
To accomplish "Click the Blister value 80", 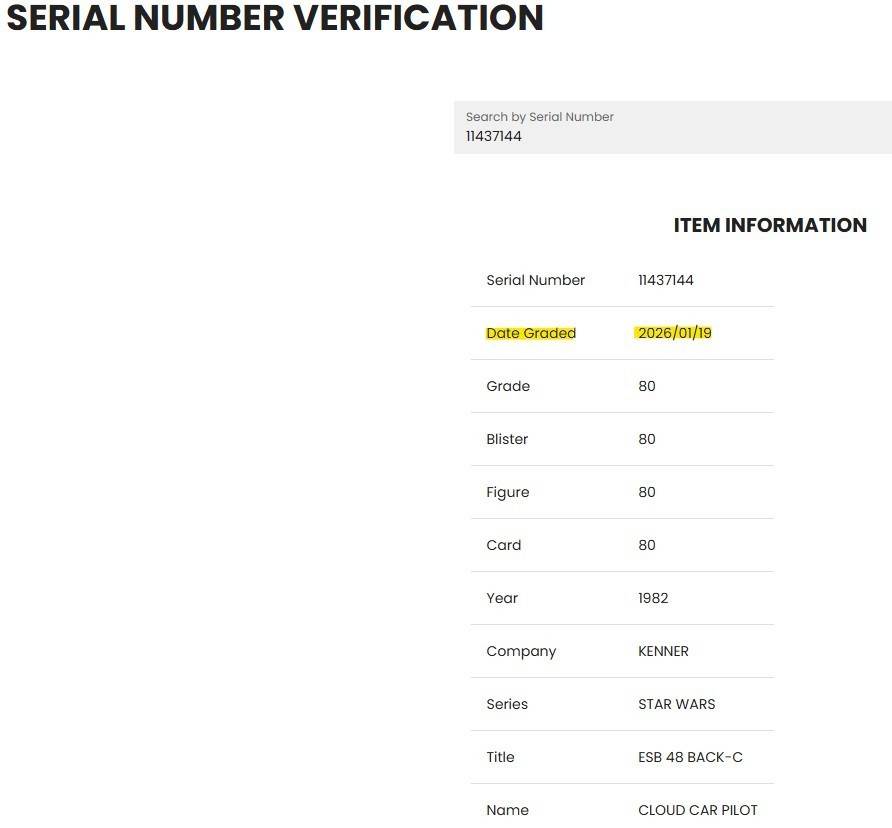I will (x=647, y=439).
